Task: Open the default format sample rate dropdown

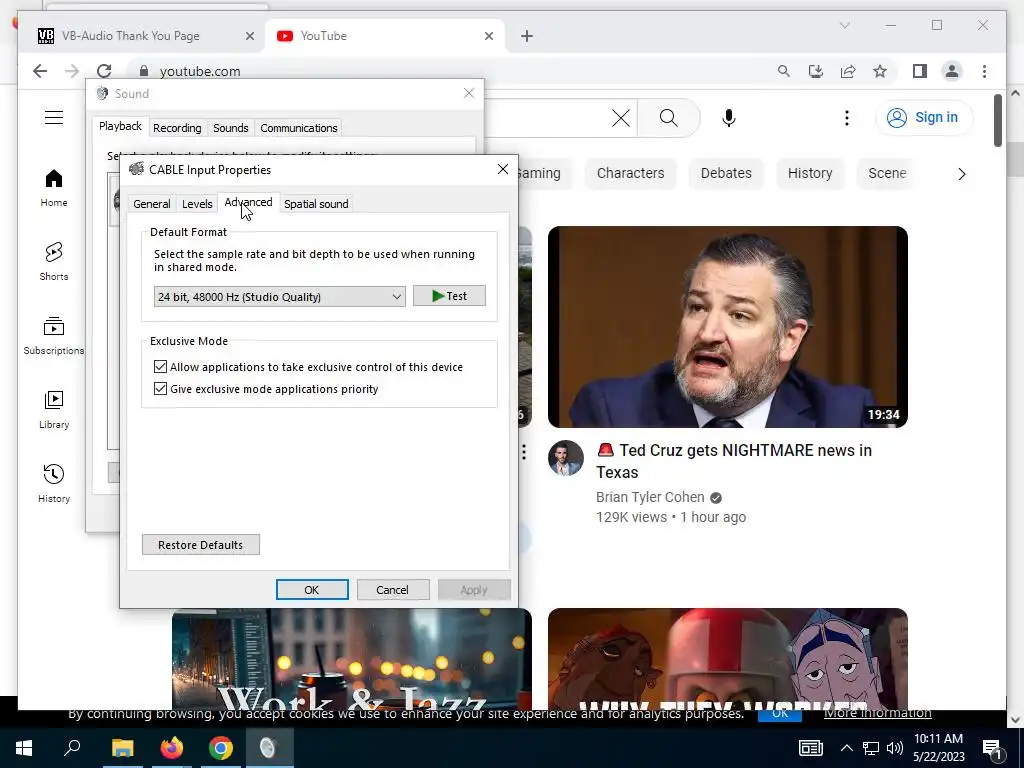Action: [280, 296]
